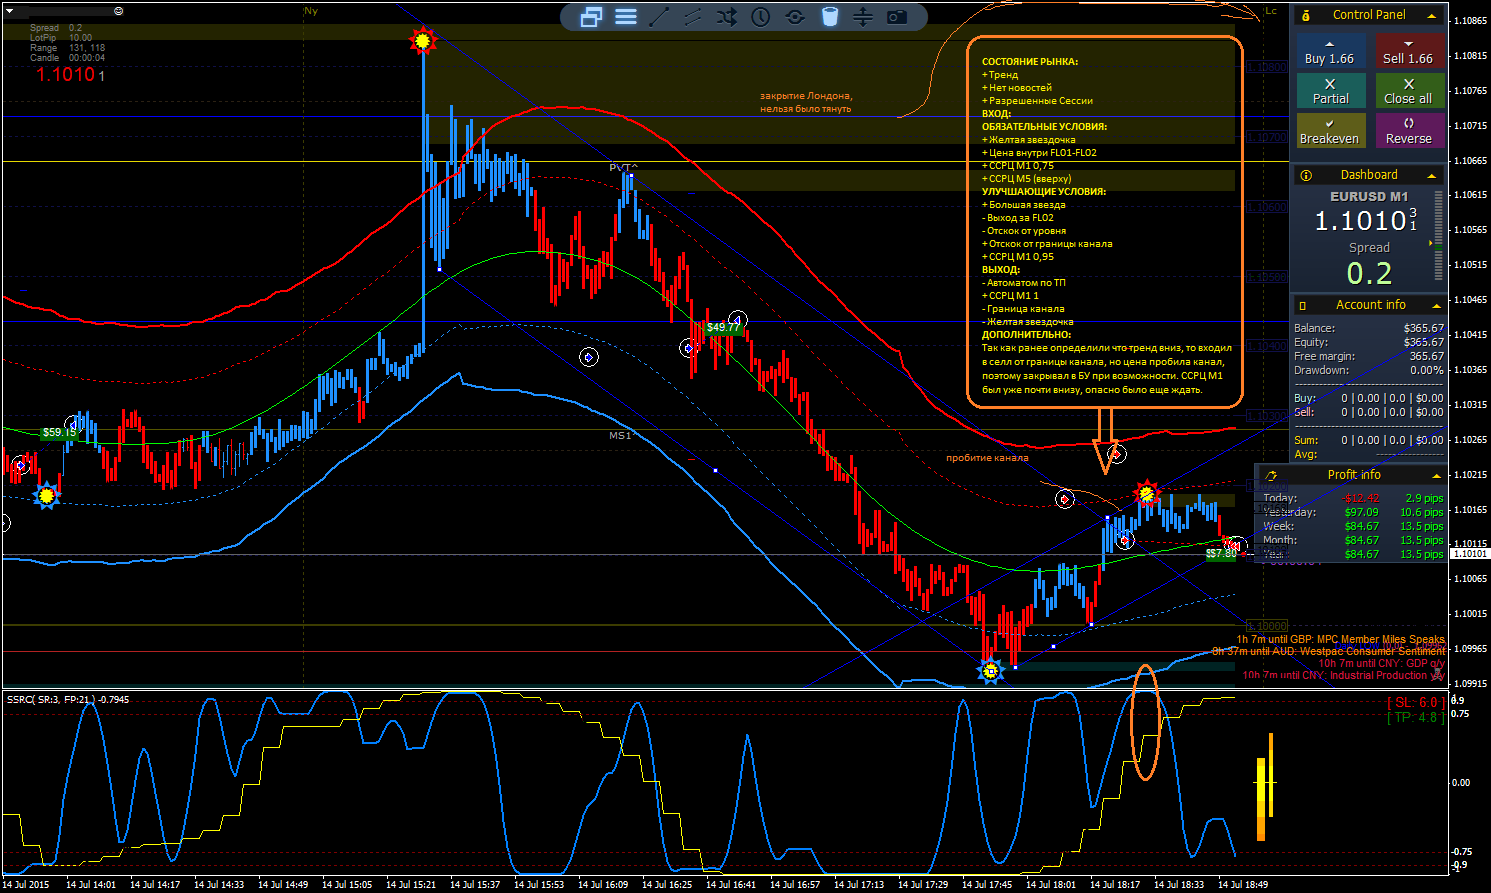Image resolution: width=1491 pixels, height=893 pixels.
Task: Click the small square icon beside Account info
Action: pos(1302,305)
